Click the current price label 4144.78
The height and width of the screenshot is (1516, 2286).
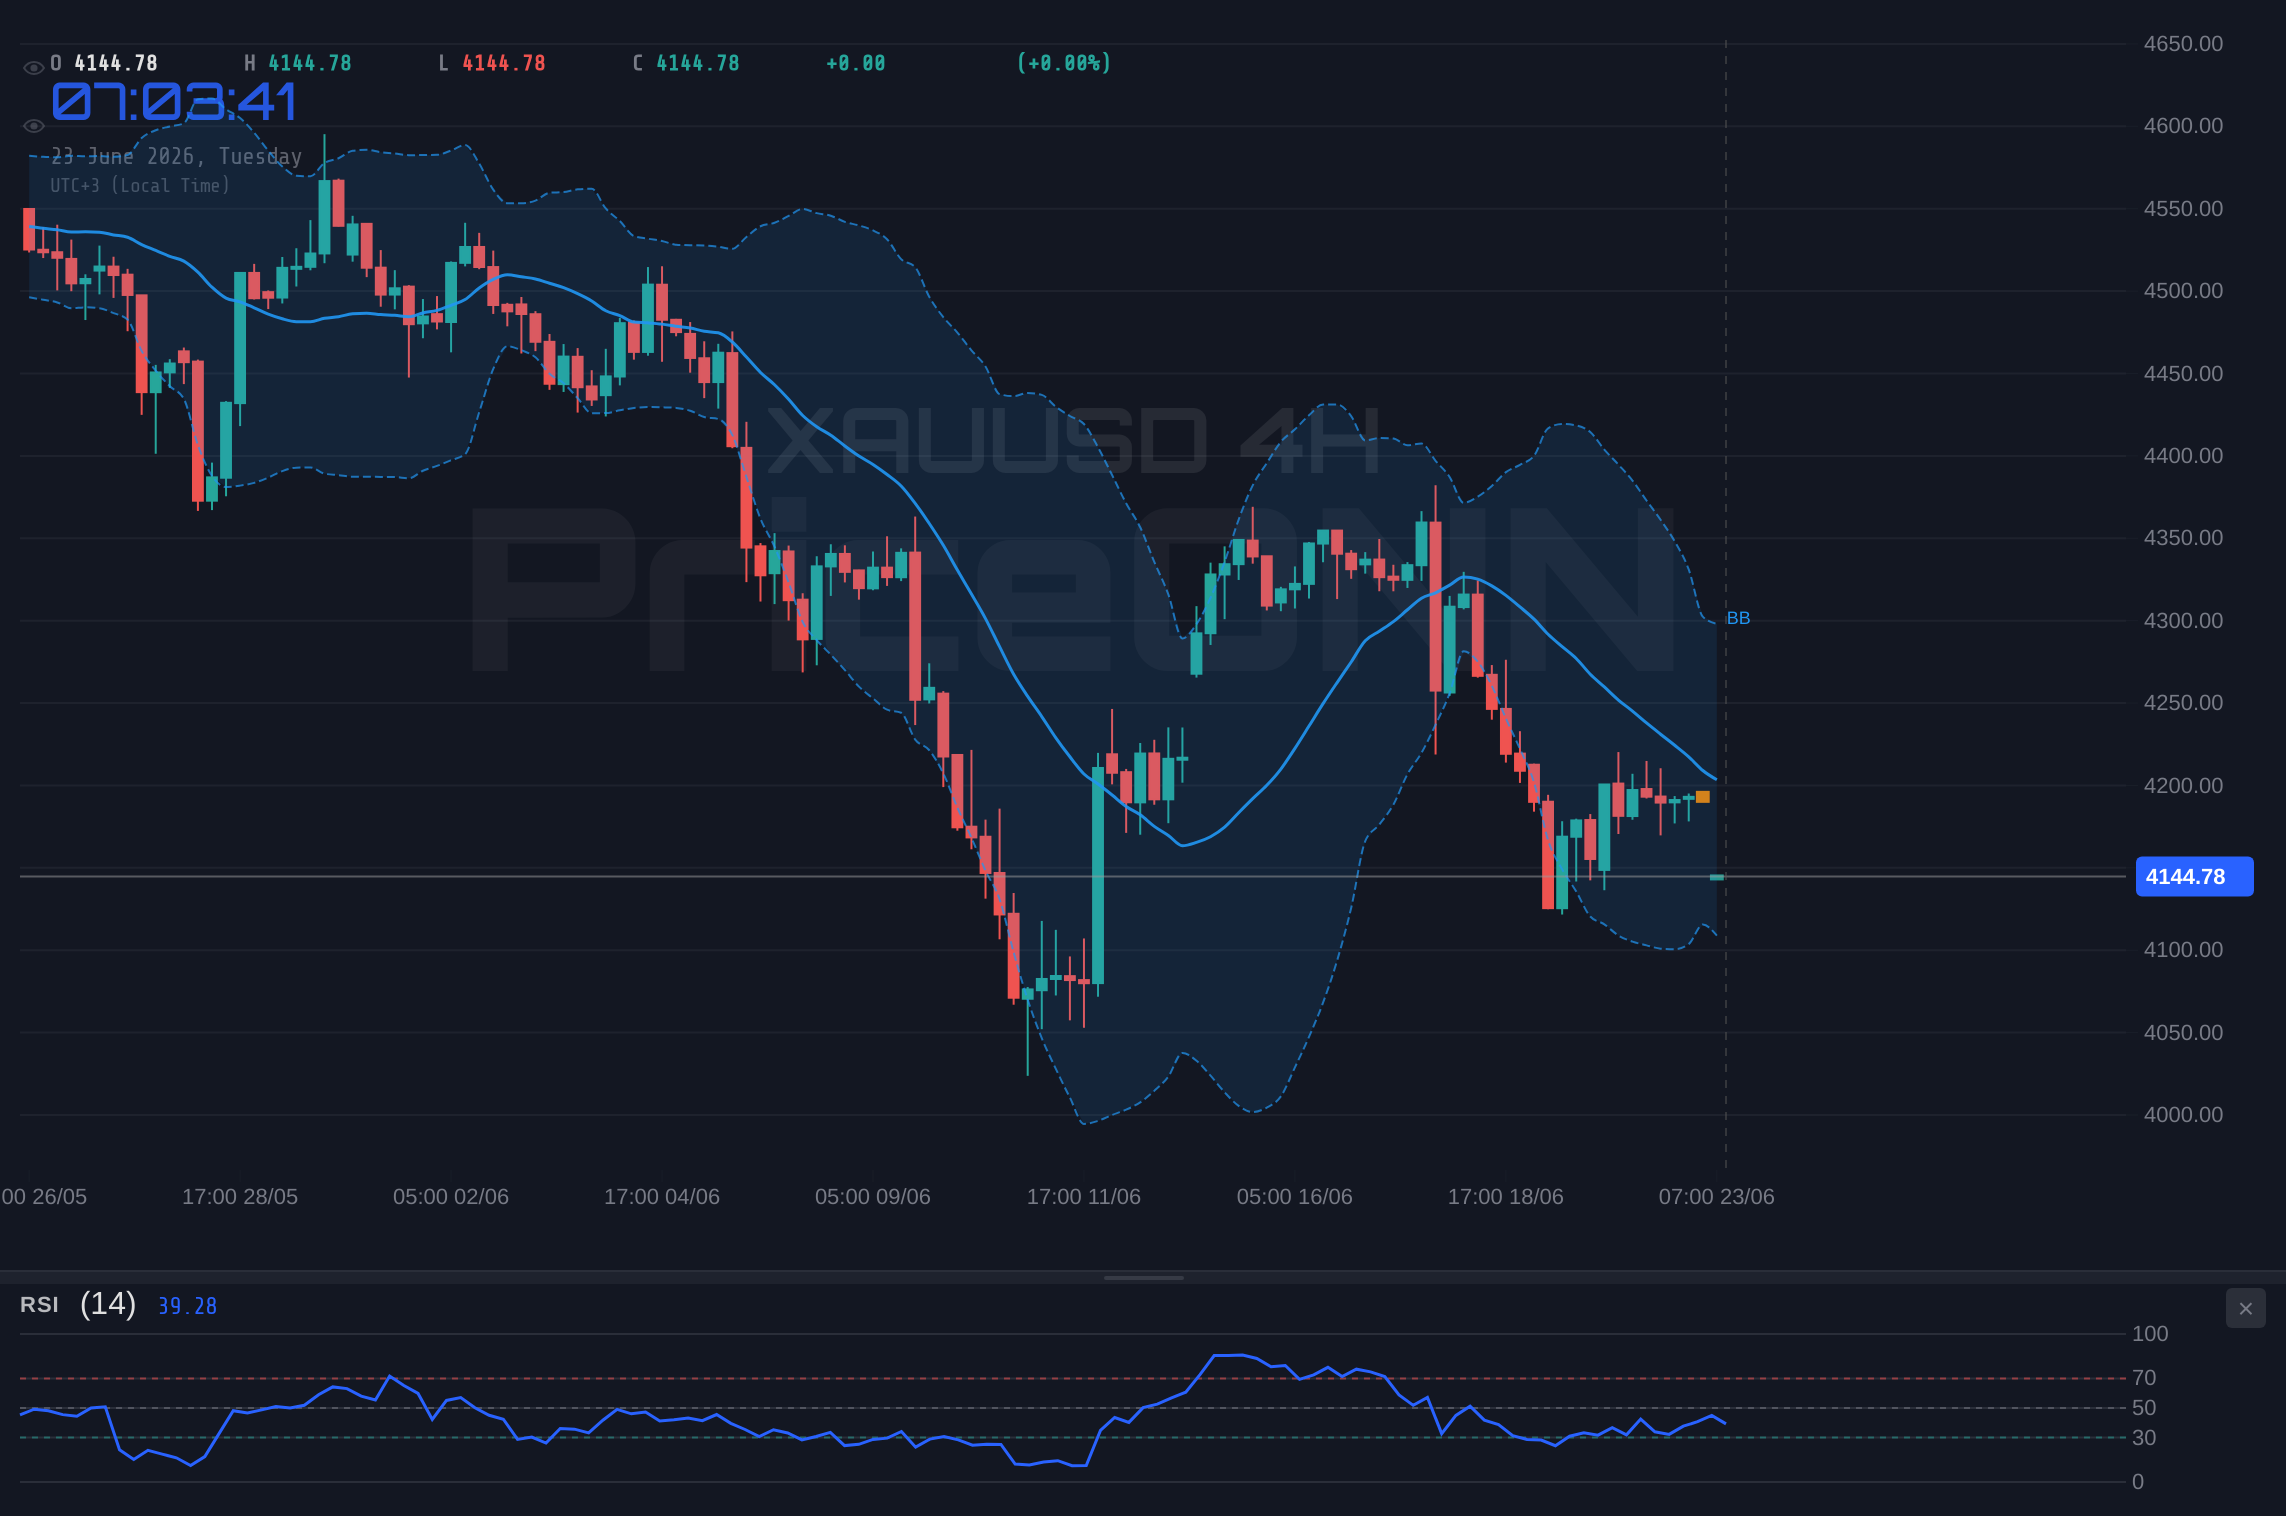click(x=2194, y=877)
